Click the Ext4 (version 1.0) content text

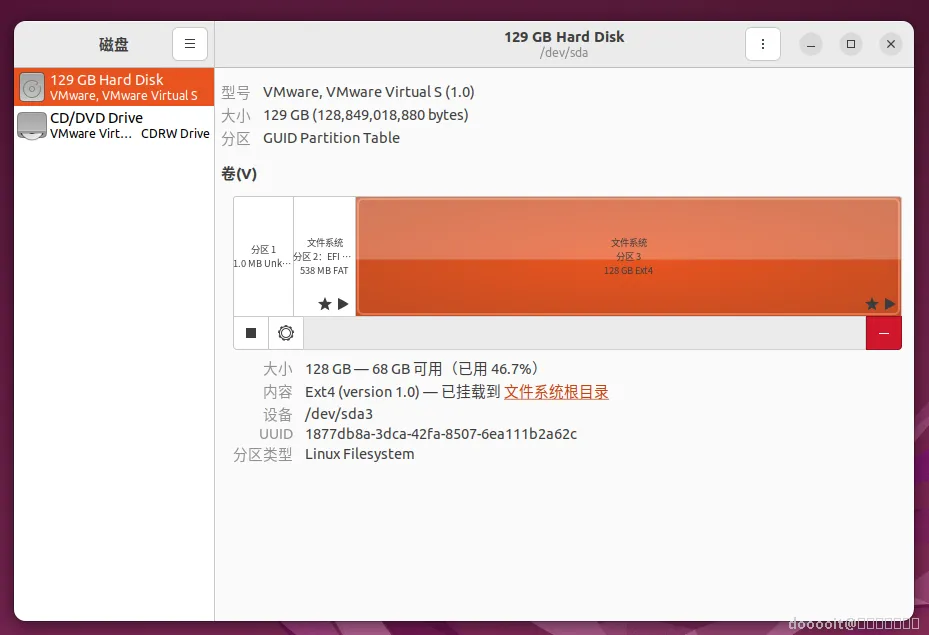[x=362, y=392]
